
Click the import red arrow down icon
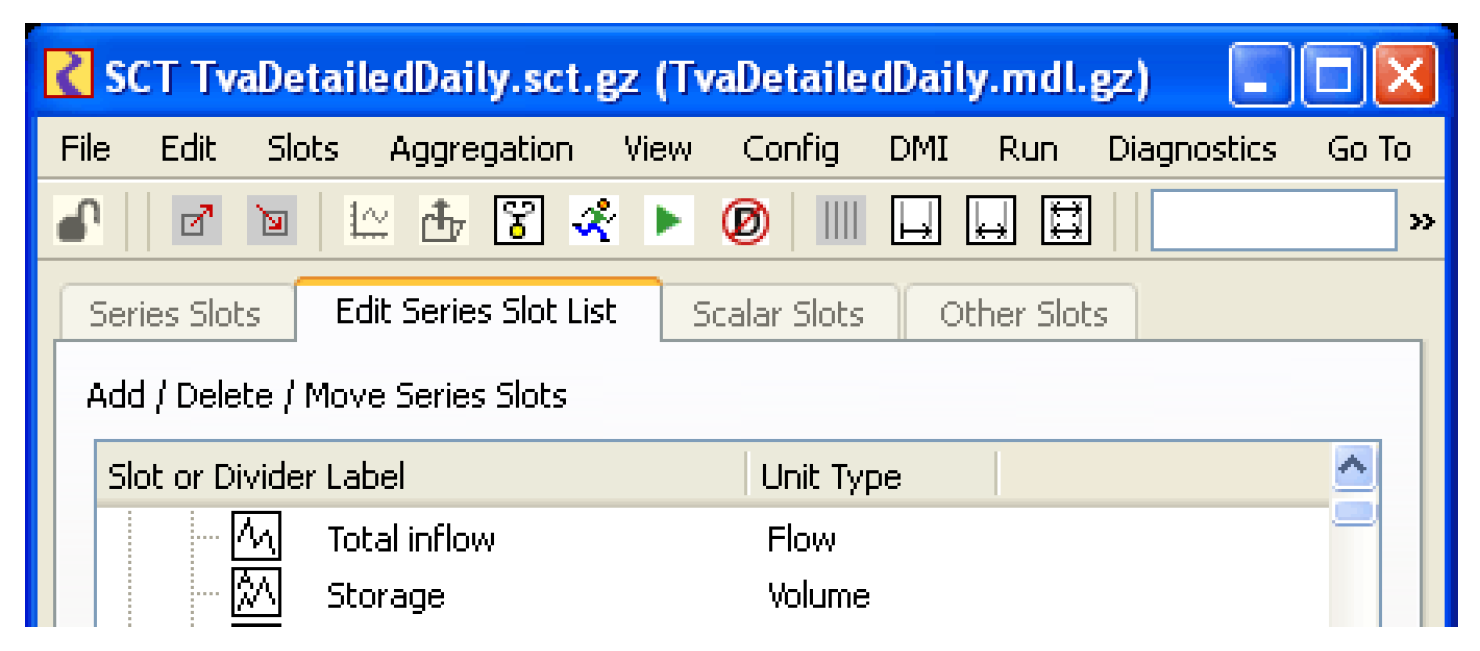(x=271, y=220)
